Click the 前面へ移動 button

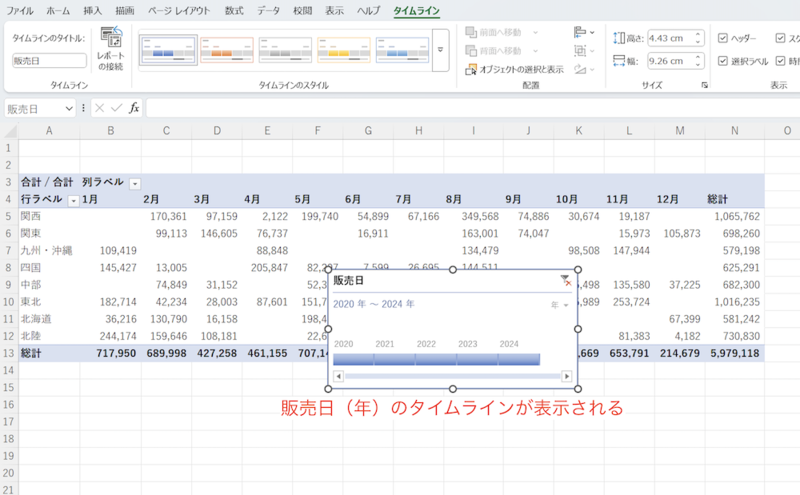[x=493, y=32]
